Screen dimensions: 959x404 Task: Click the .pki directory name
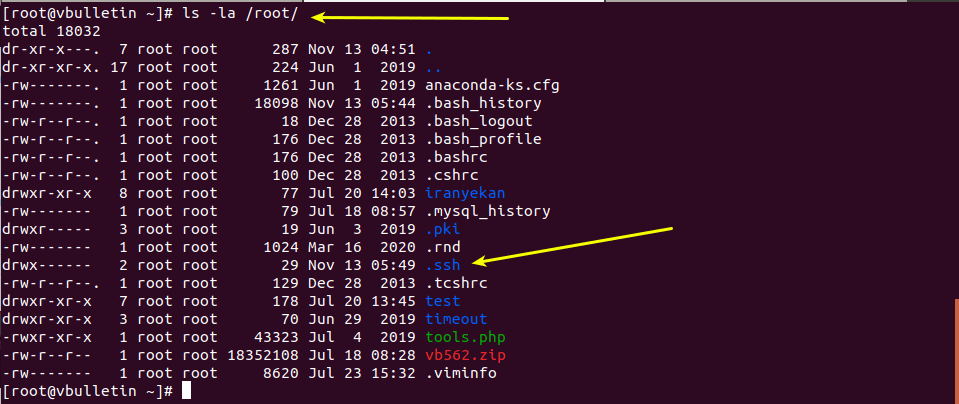tap(443, 229)
